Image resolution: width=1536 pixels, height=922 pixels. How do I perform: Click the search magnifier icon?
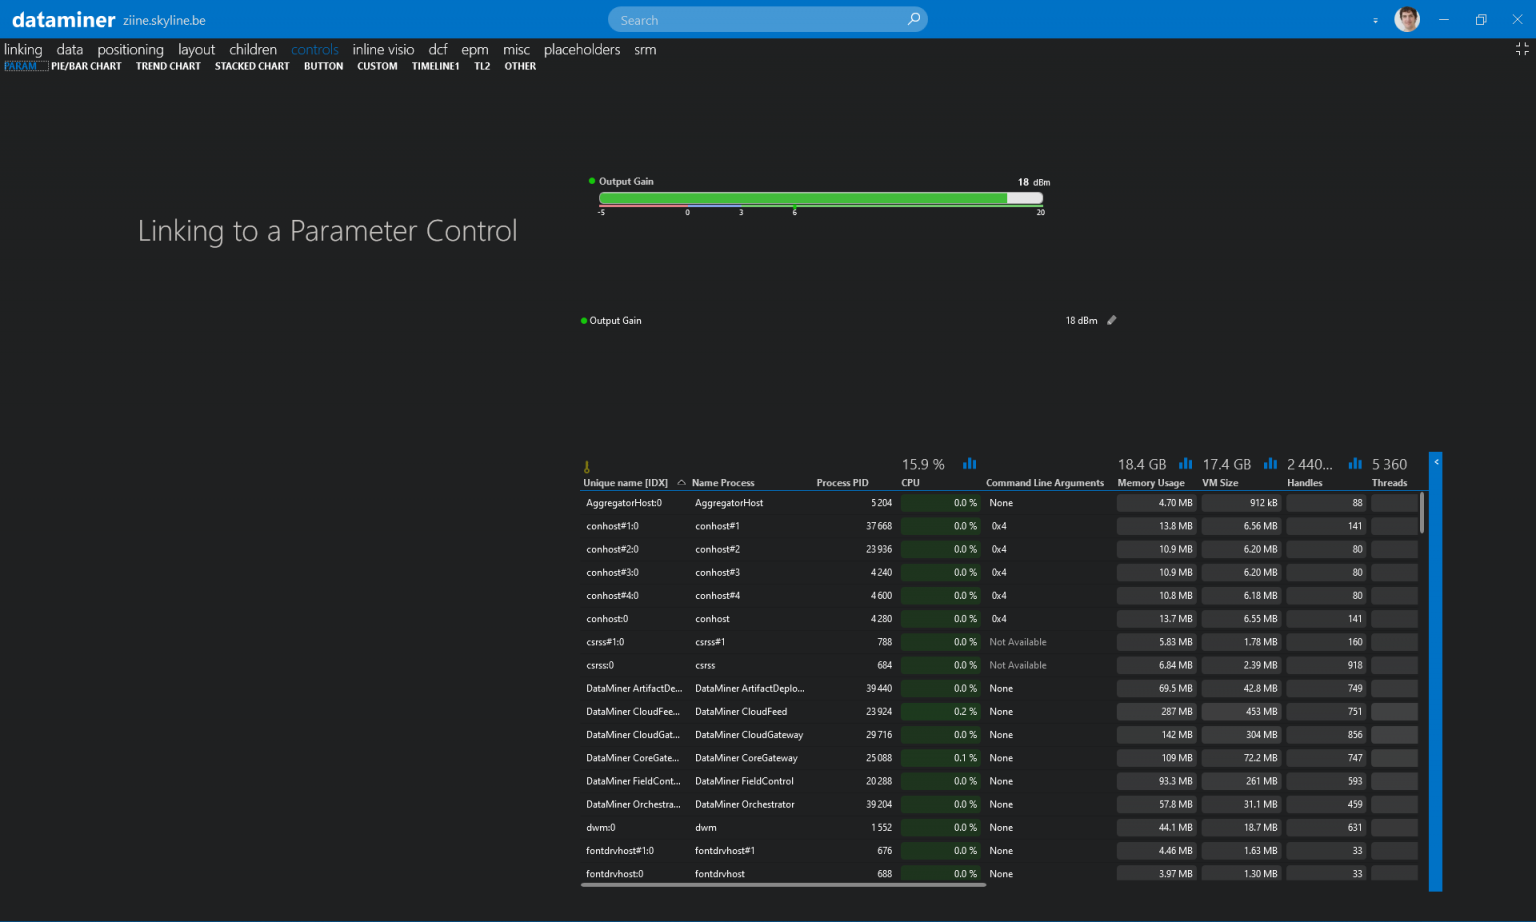click(x=913, y=19)
